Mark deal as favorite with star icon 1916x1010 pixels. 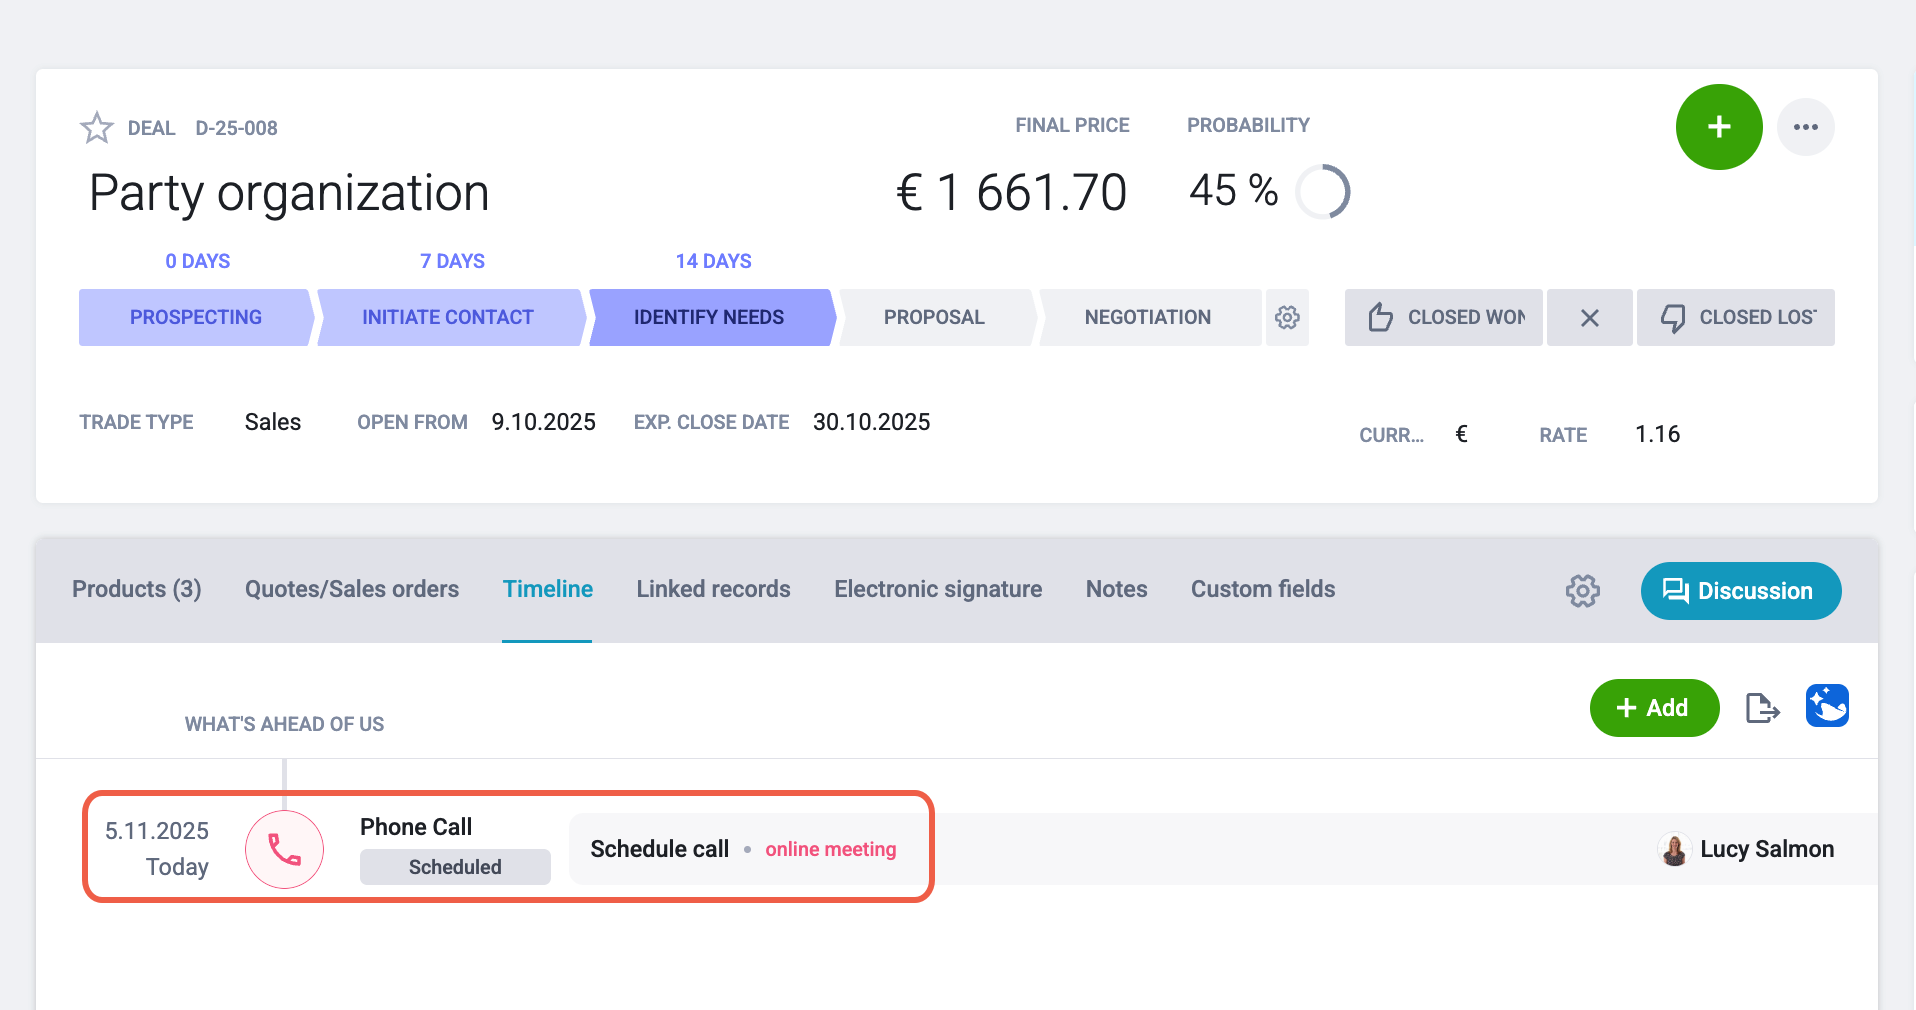tap(97, 128)
